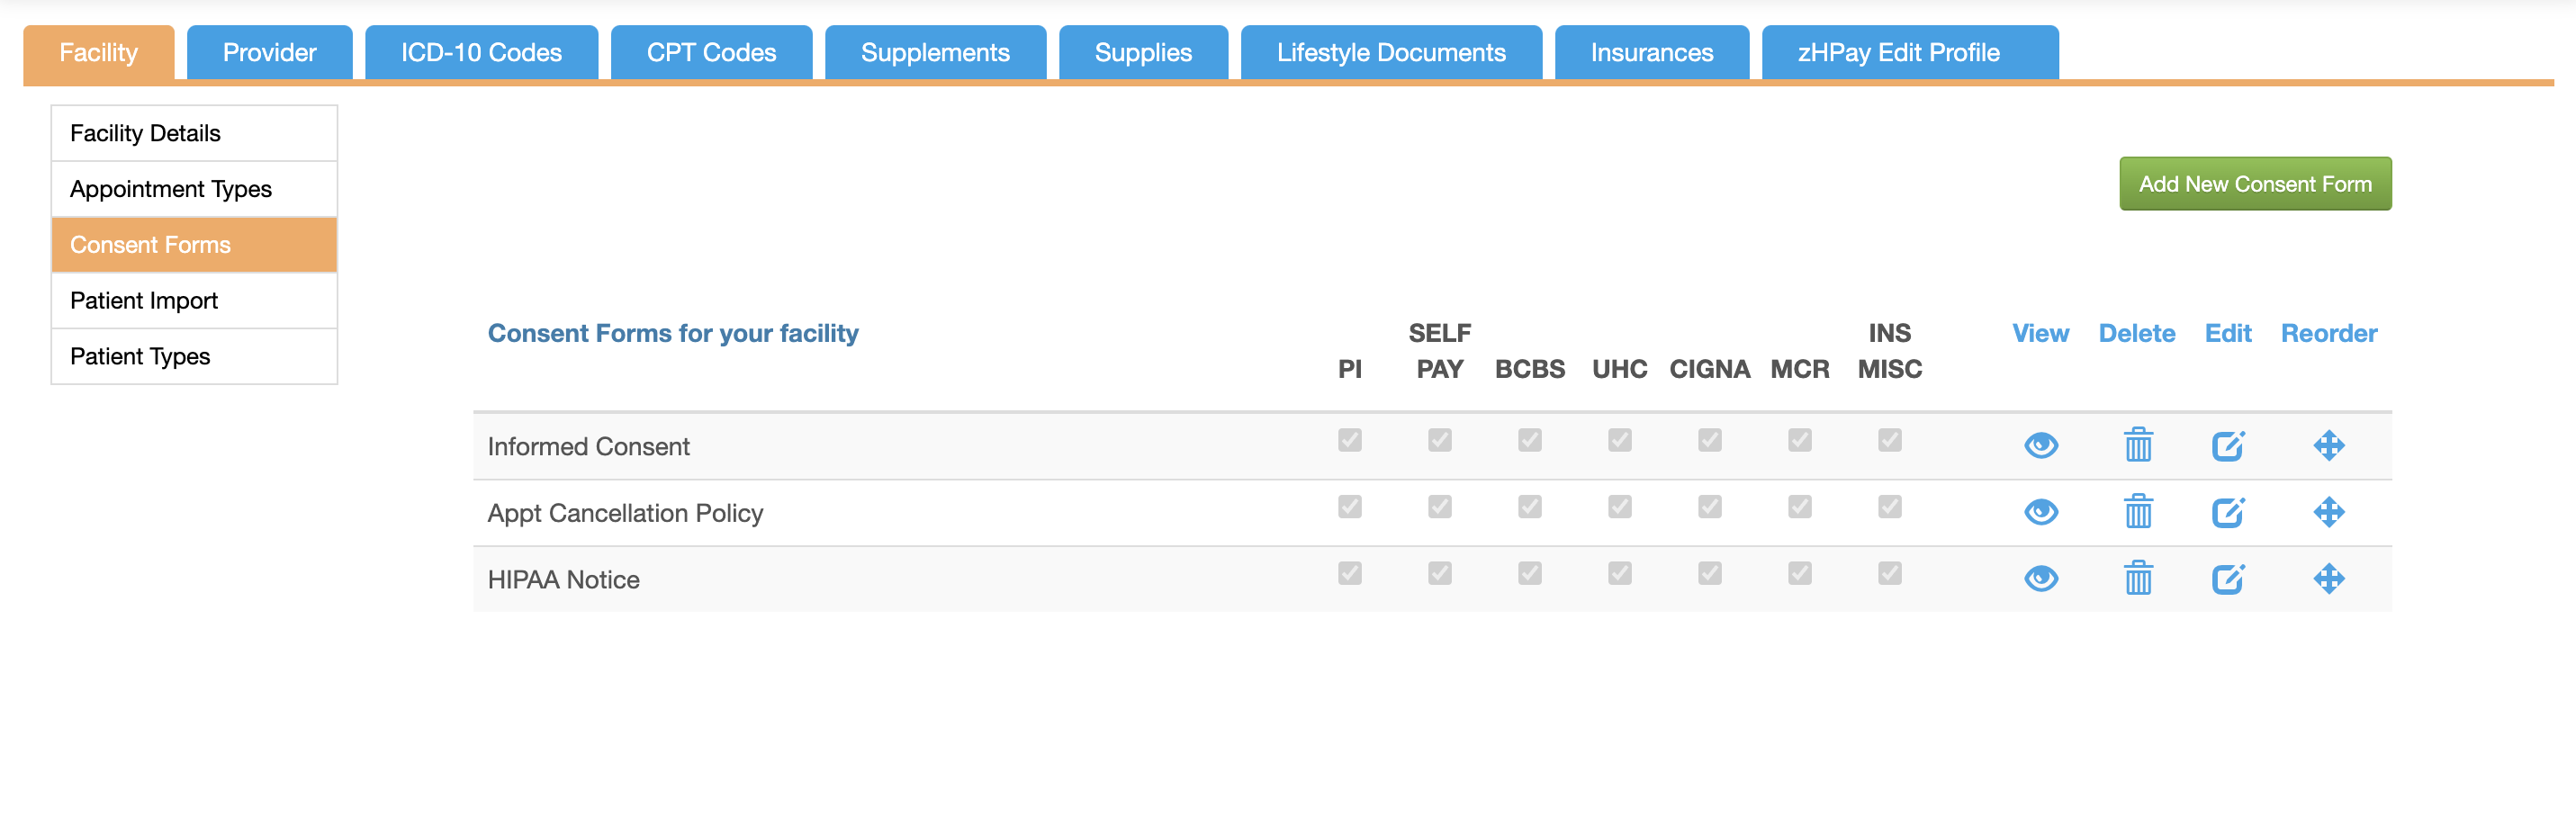Click the BCBS column header
The image size is (2576, 826).
click(x=1529, y=369)
